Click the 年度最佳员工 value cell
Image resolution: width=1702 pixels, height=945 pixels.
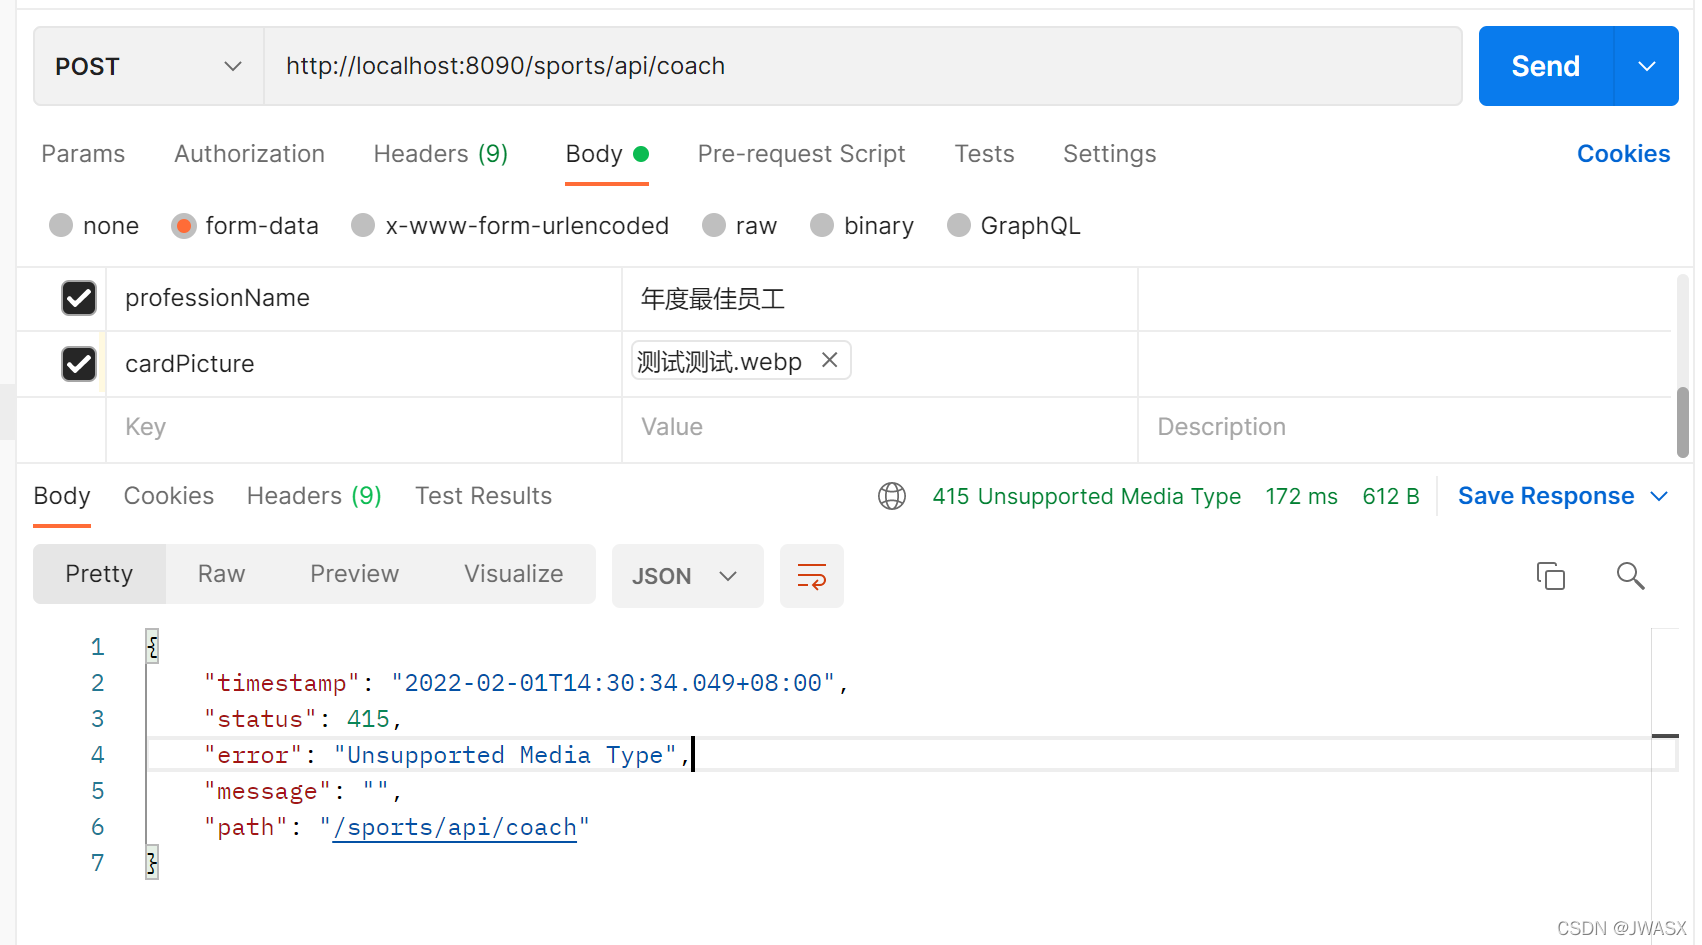pyautogui.click(x=880, y=298)
